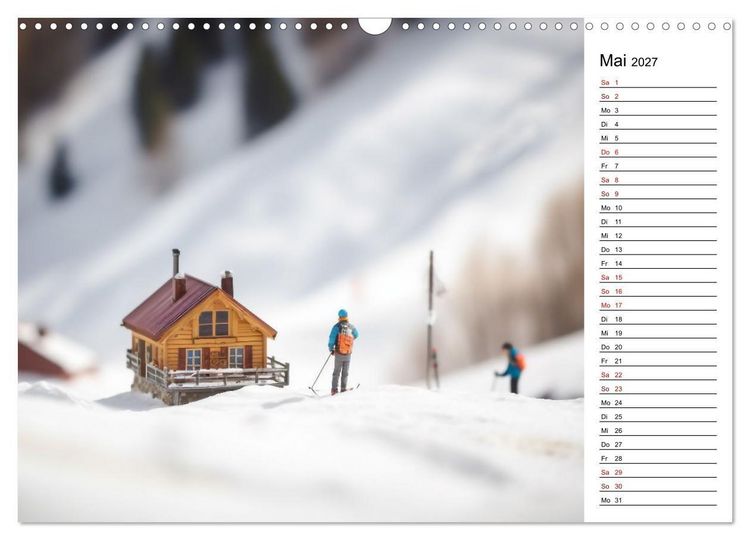The height and width of the screenshot is (540, 750).
Task: Select the 'So 23' date row
Action: pos(658,388)
